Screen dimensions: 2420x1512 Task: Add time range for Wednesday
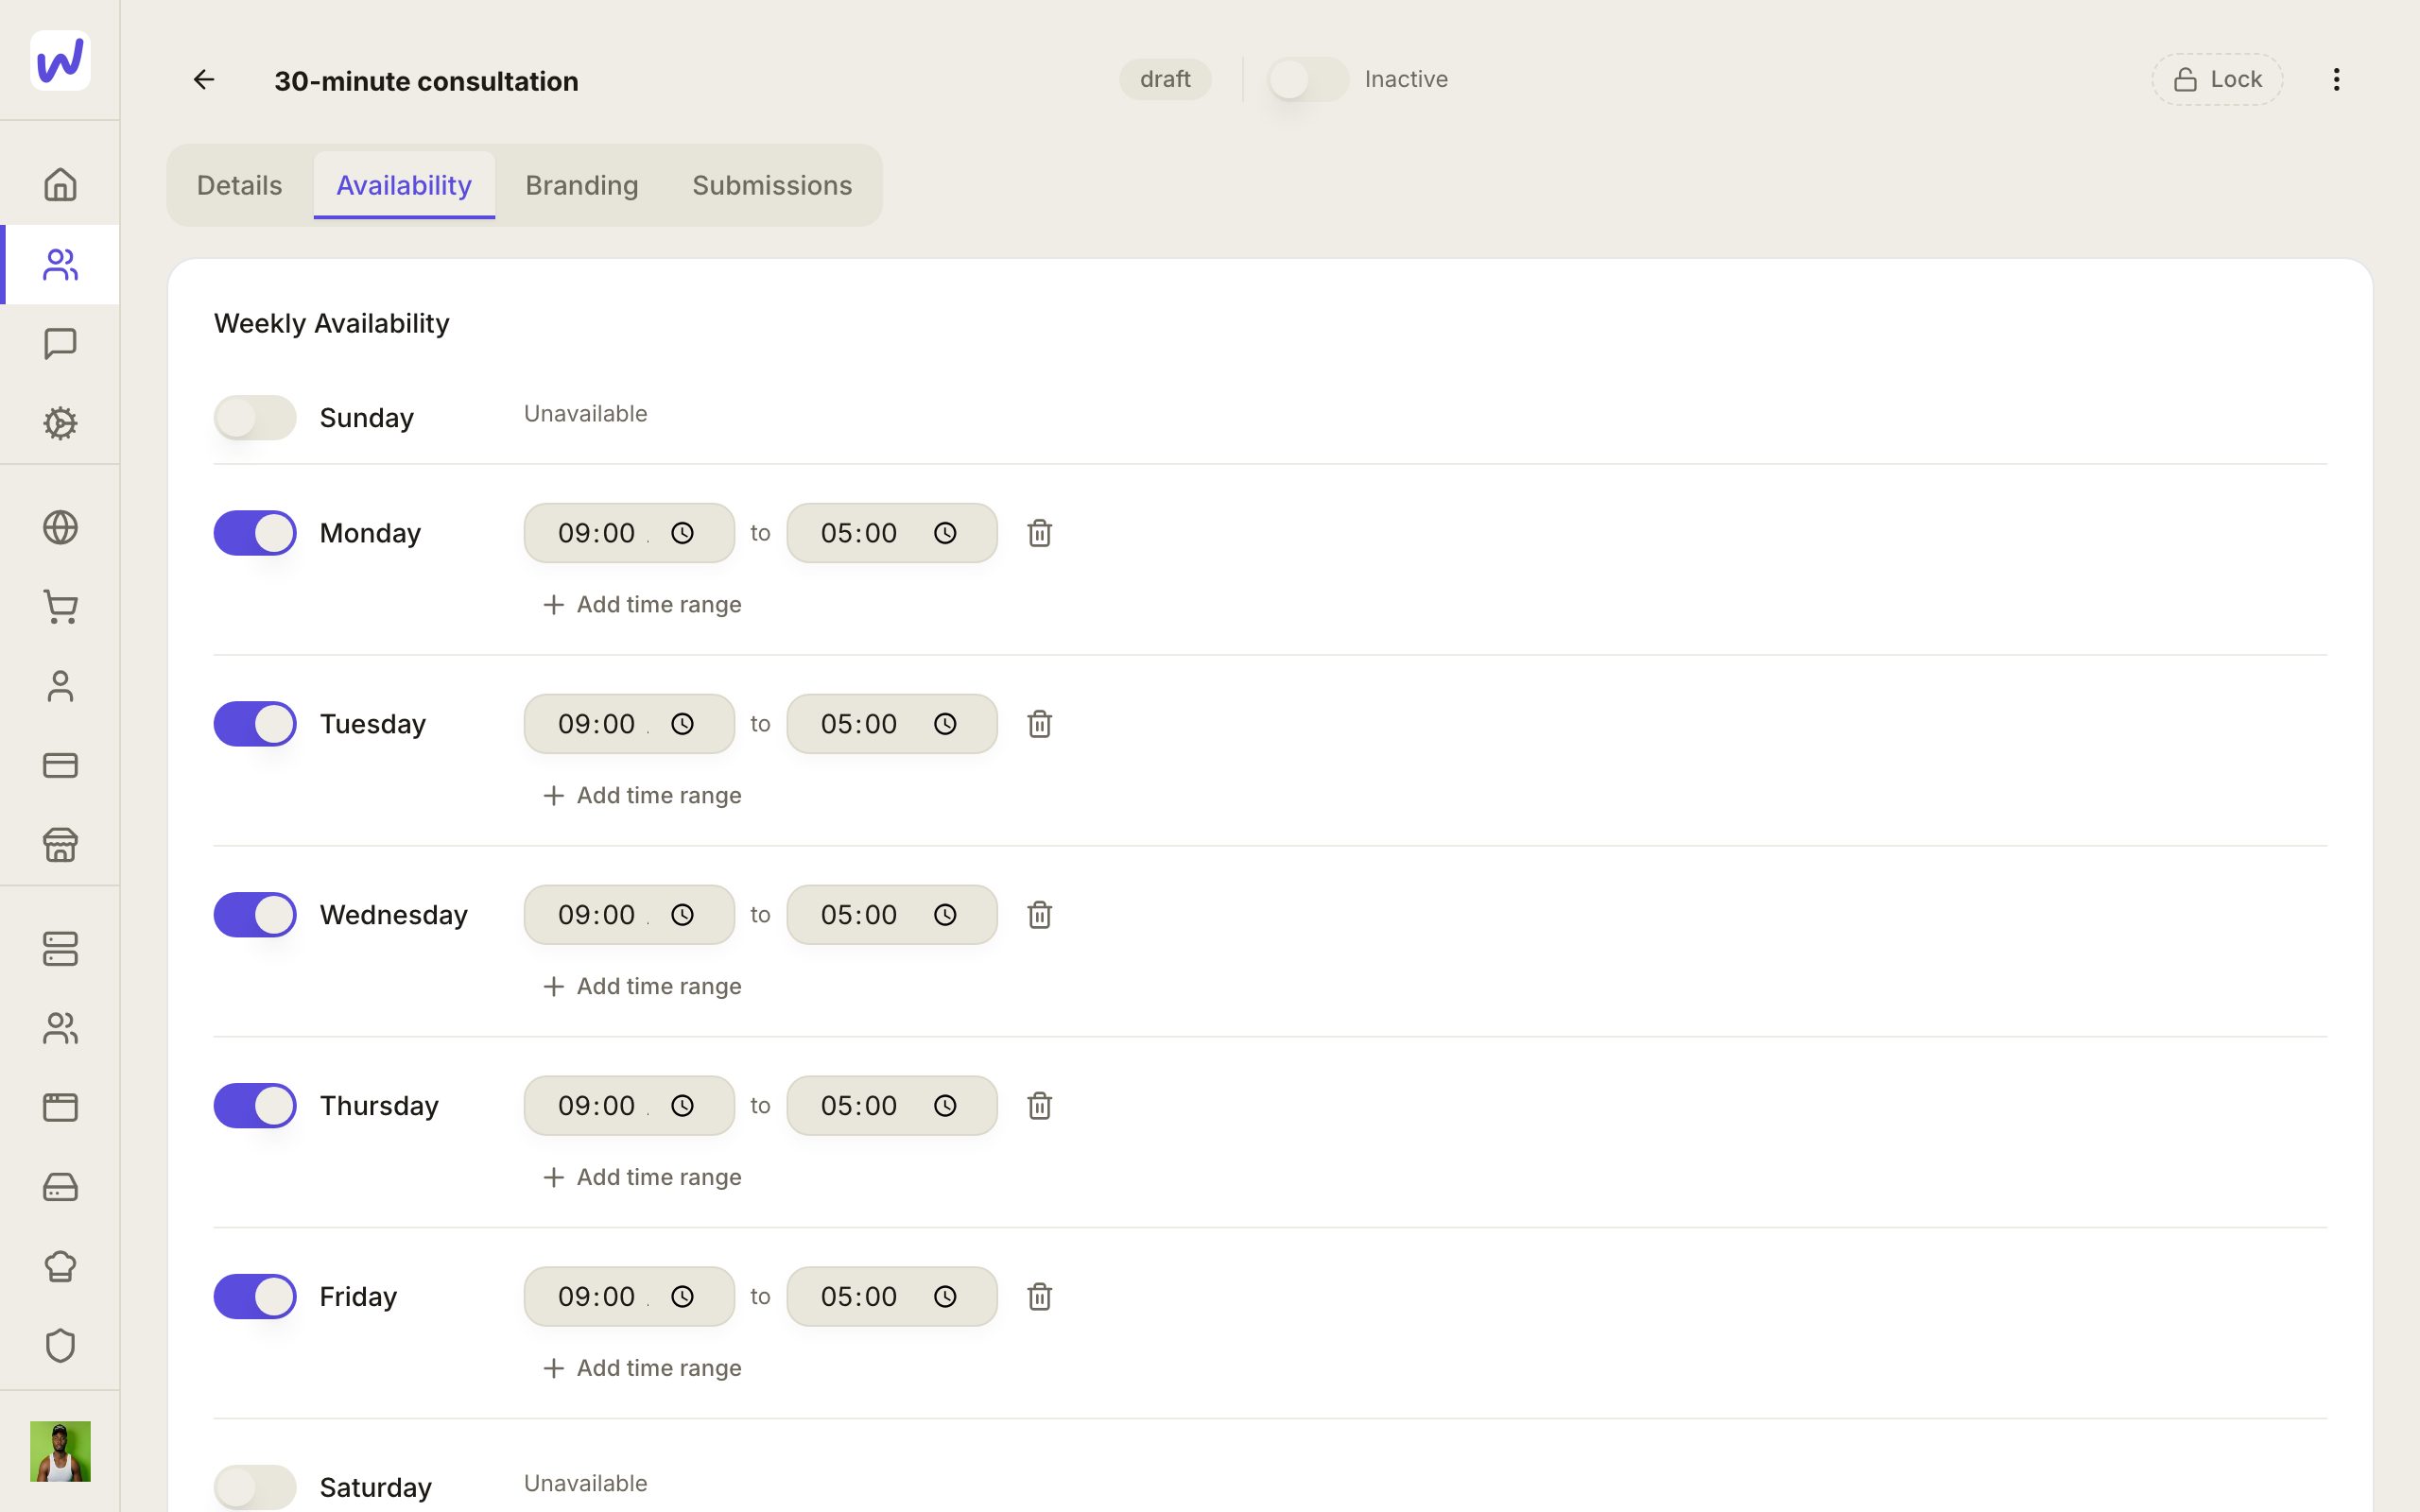click(641, 987)
